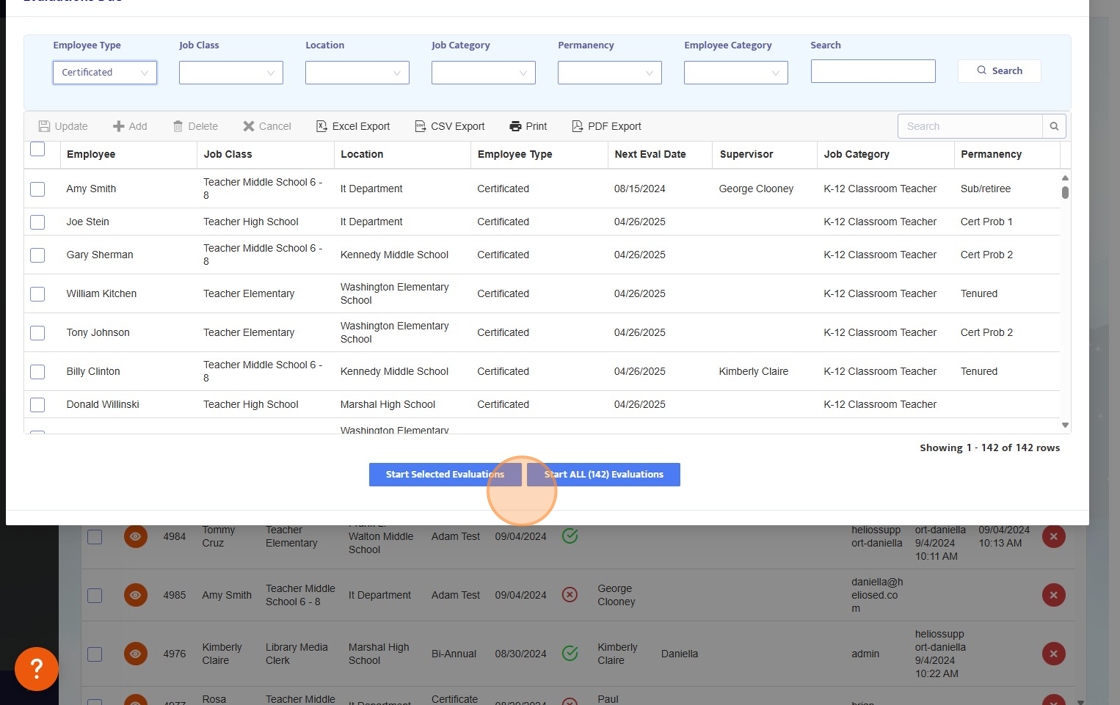Export grid with PDF Export

pyautogui.click(x=606, y=126)
